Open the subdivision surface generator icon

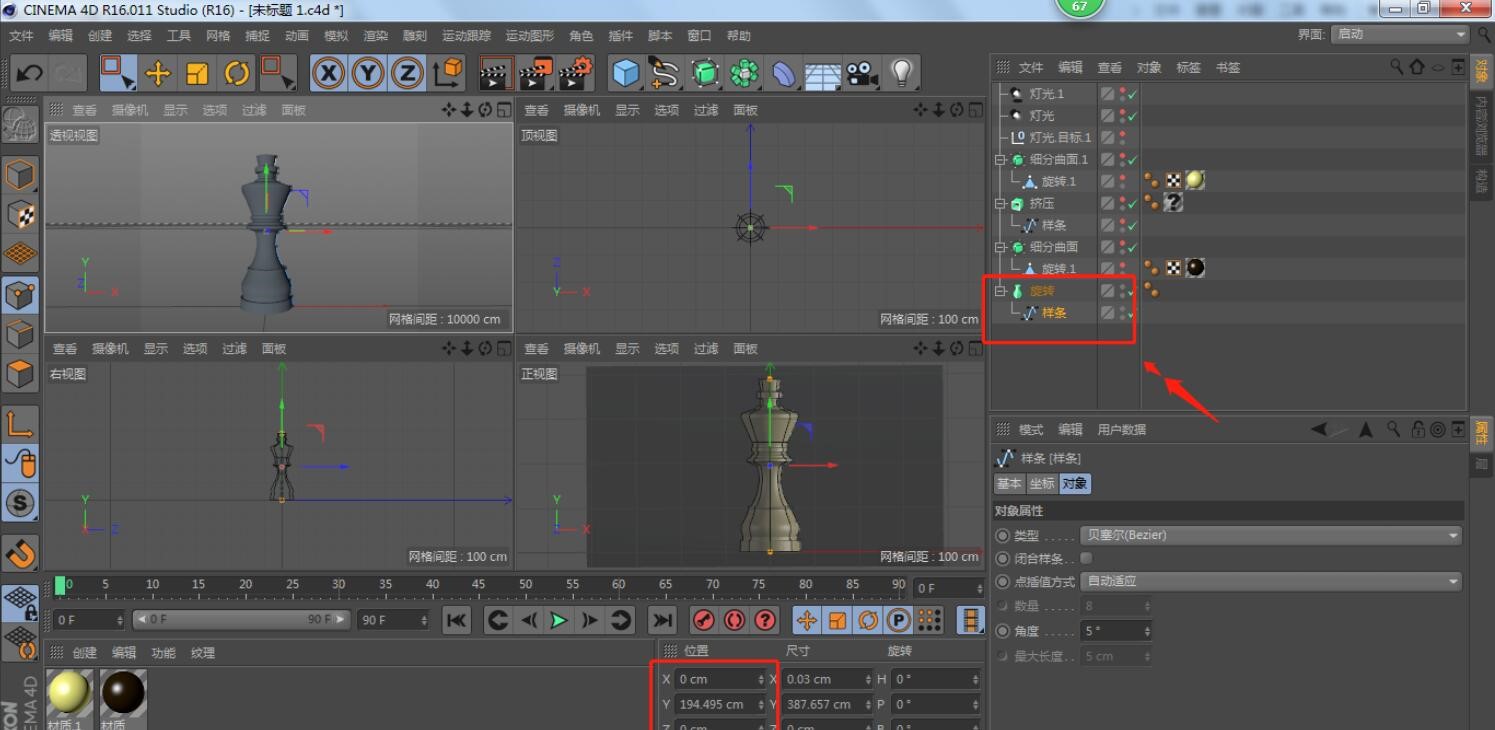tap(705, 73)
